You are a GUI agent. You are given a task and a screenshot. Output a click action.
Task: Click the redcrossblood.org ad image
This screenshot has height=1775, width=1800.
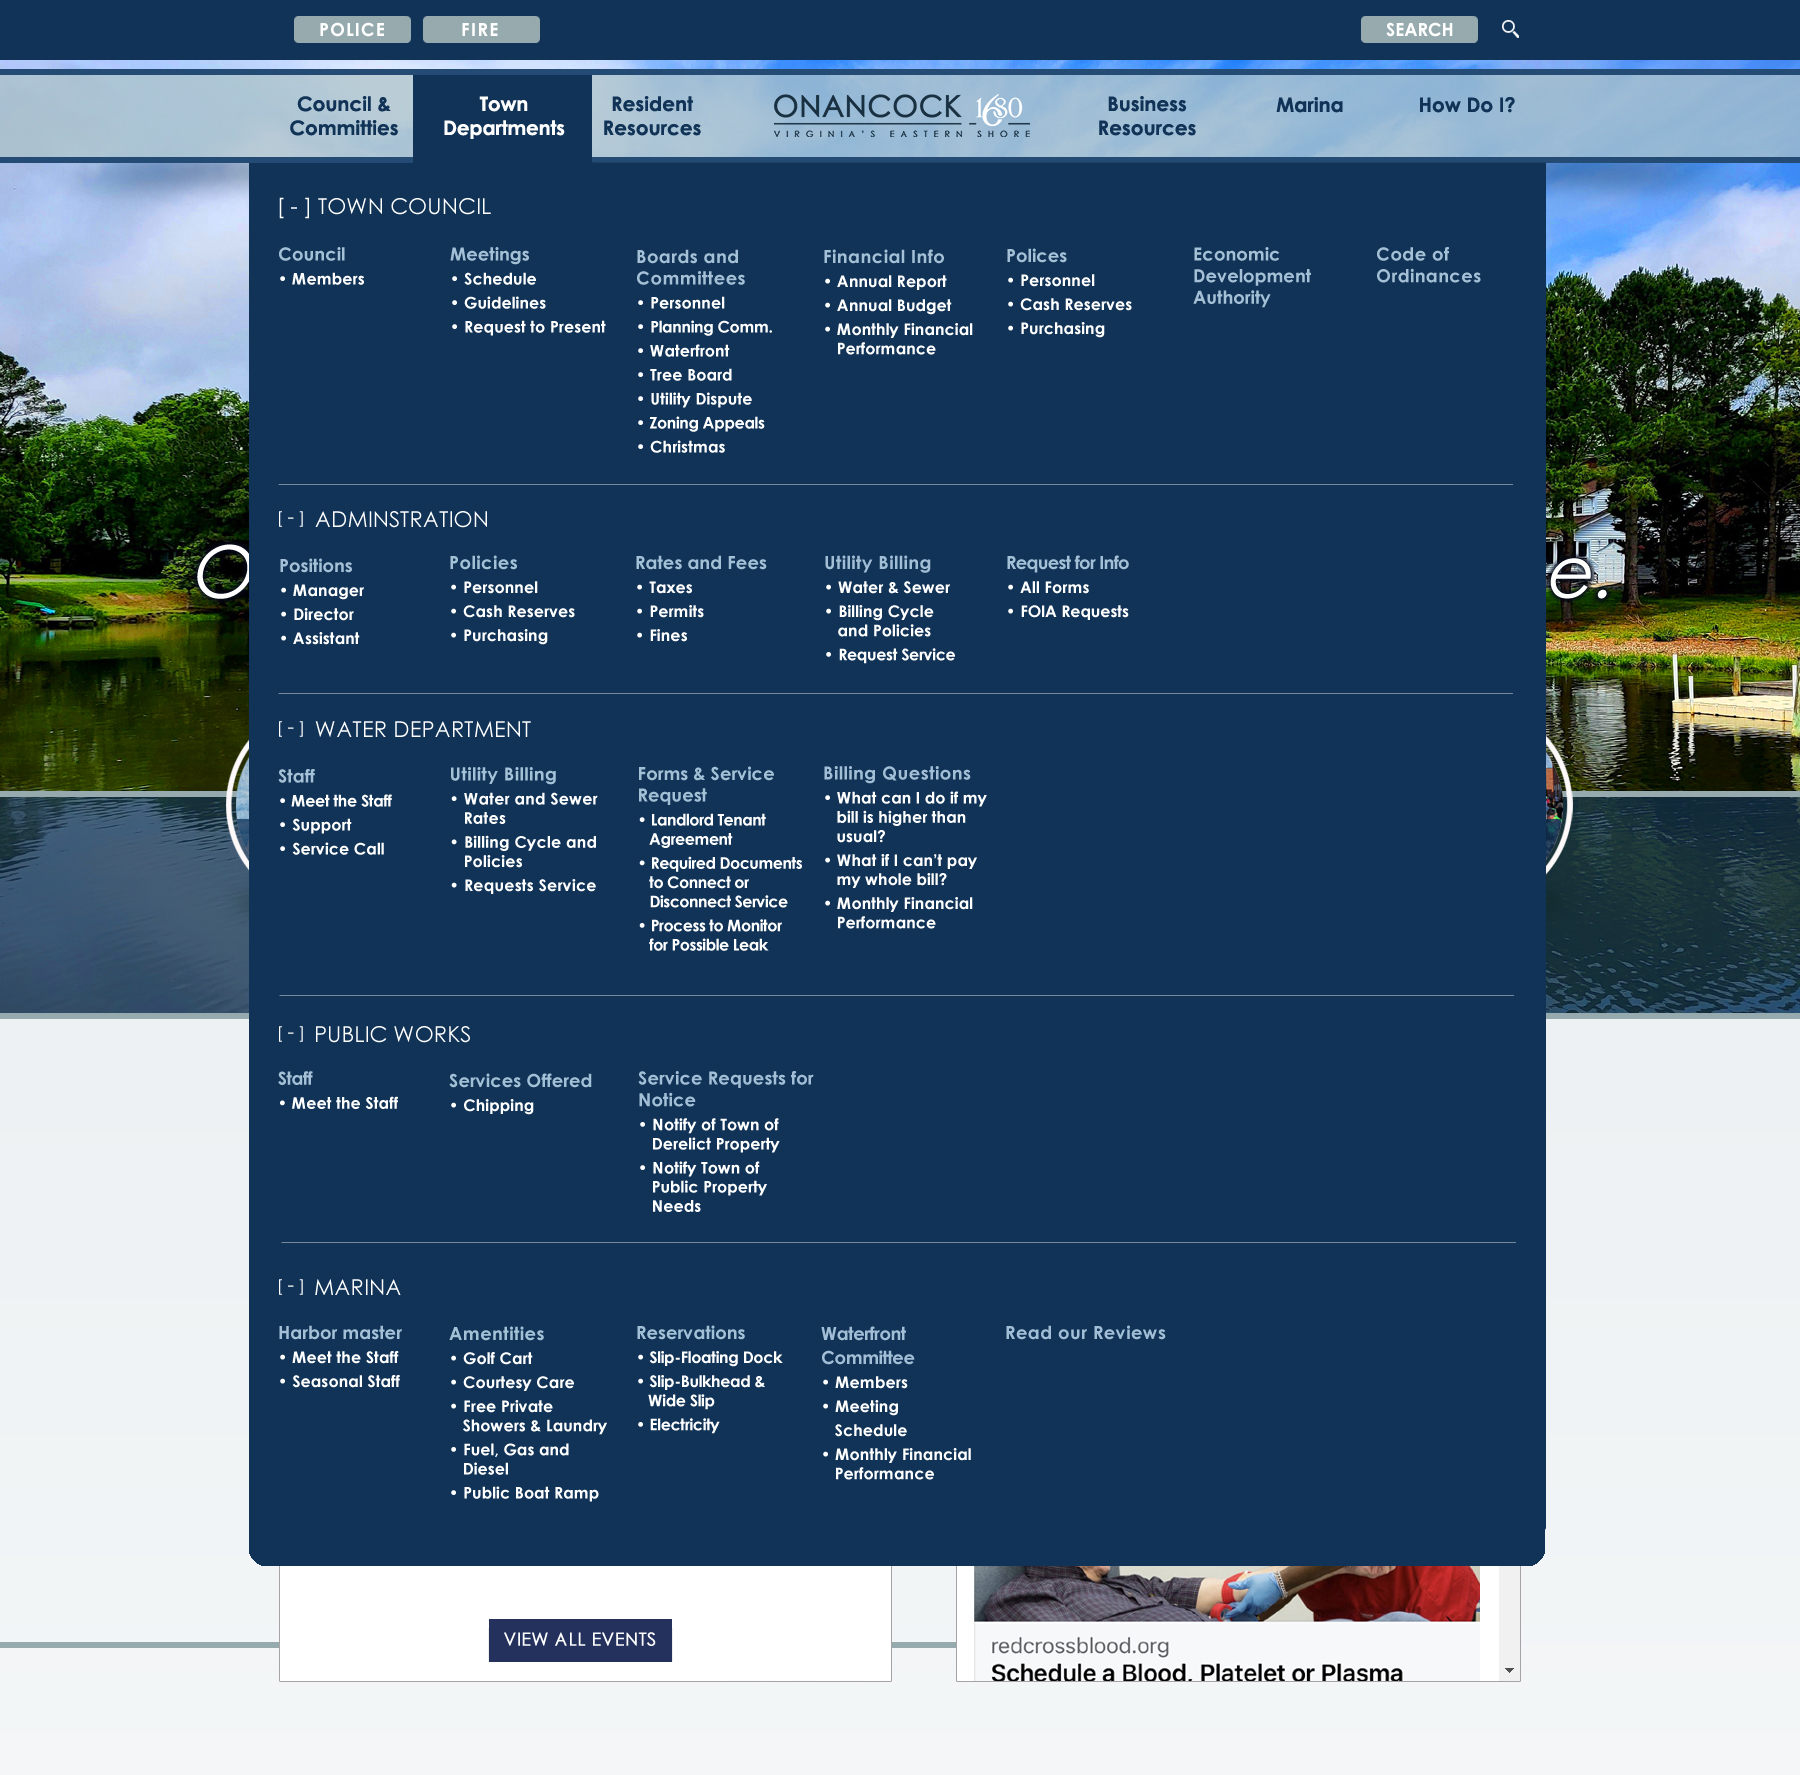point(1226,1594)
